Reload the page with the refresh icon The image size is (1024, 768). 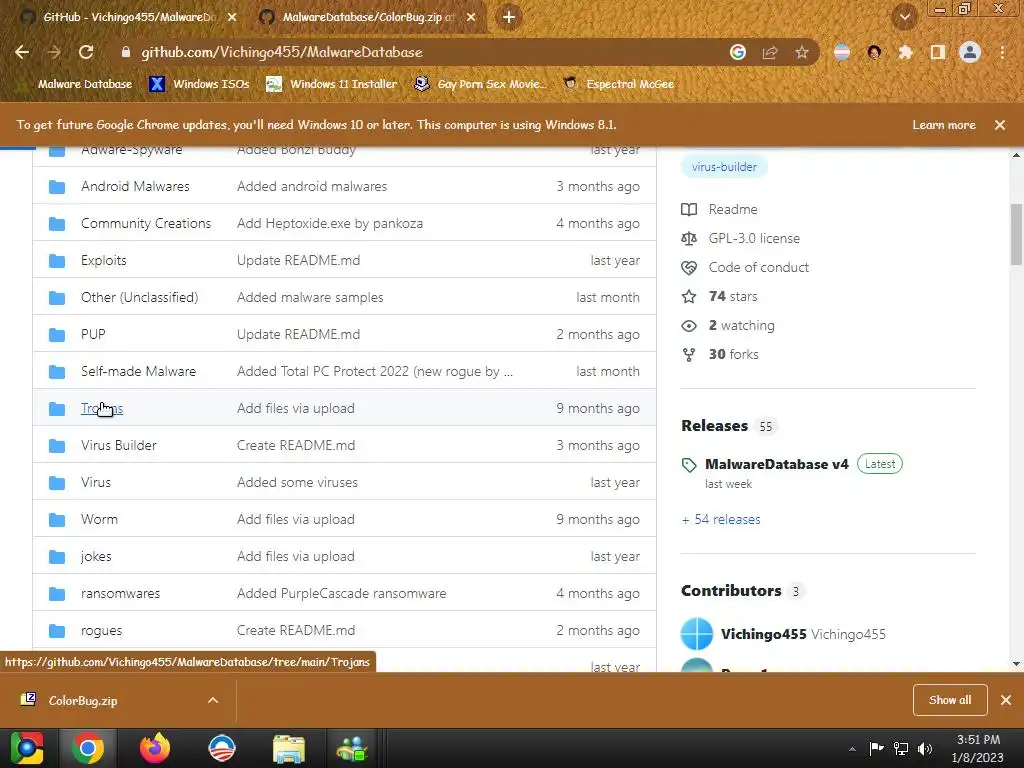[x=86, y=52]
